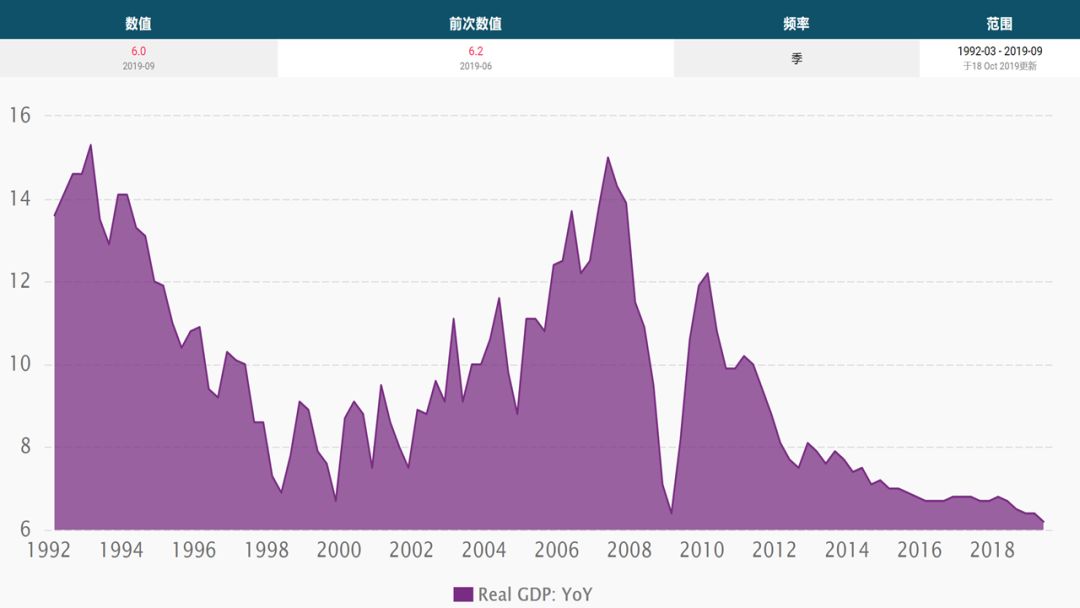The width and height of the screenshot is (1080, 608).
Task: Click y-axis label 16
Action: point(20,115)
